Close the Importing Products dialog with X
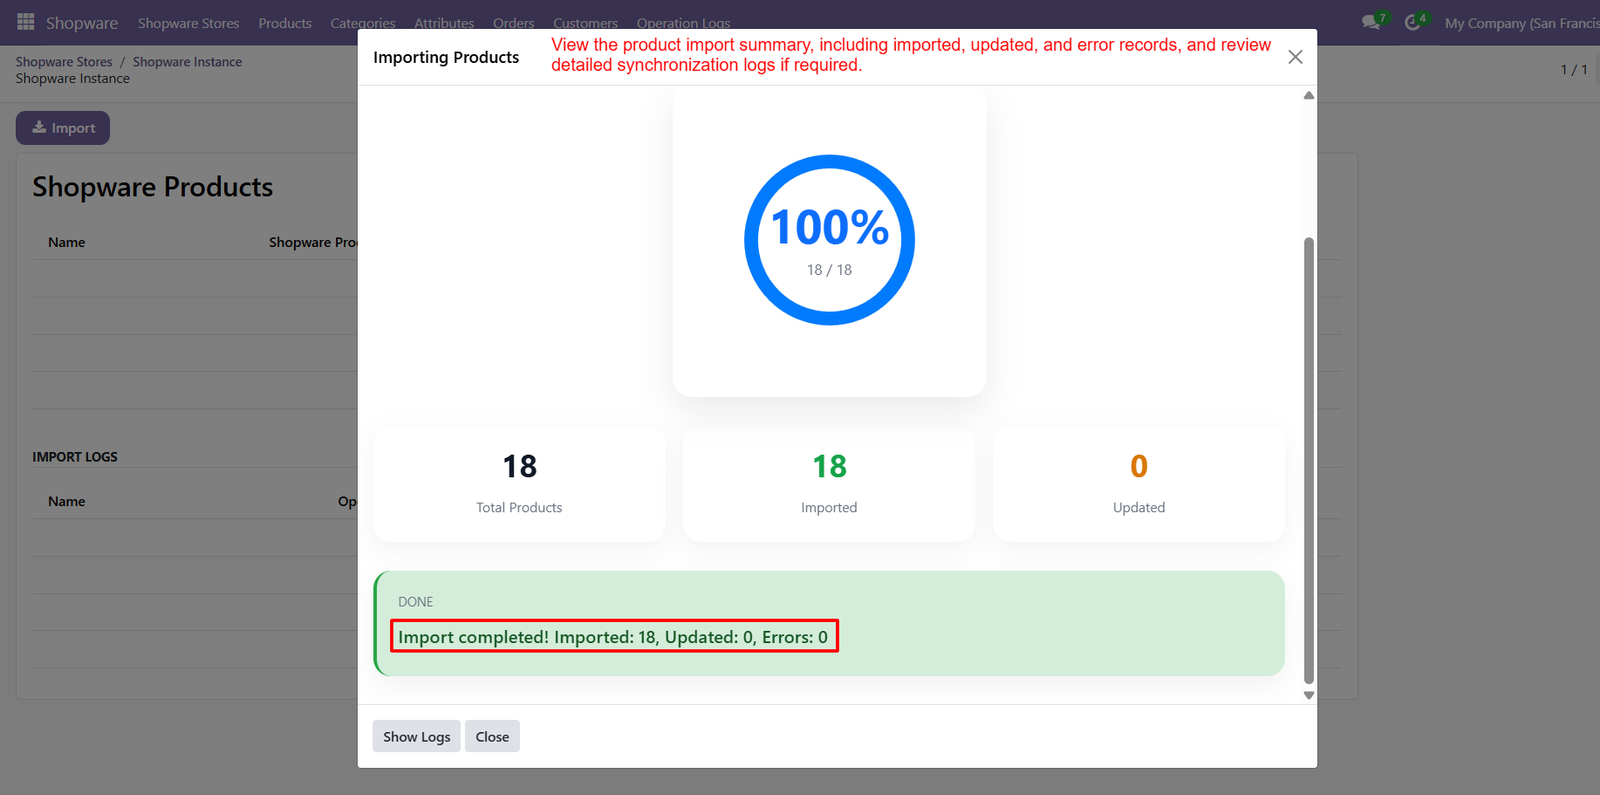The image size is (1600, 795). (x=1295, y=57)
